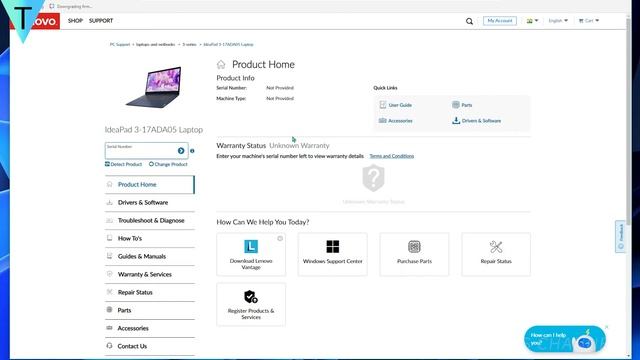Open Troubleshoot & Diagnose sidebar item

click(x=150, y=220)
